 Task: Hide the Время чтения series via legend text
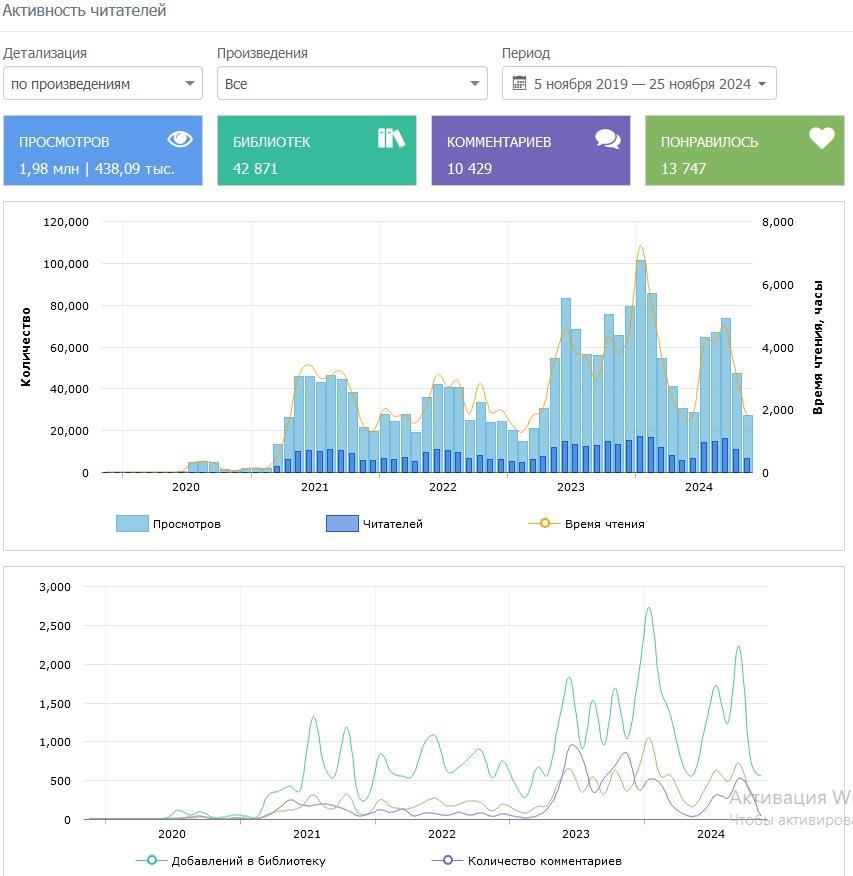604,523
